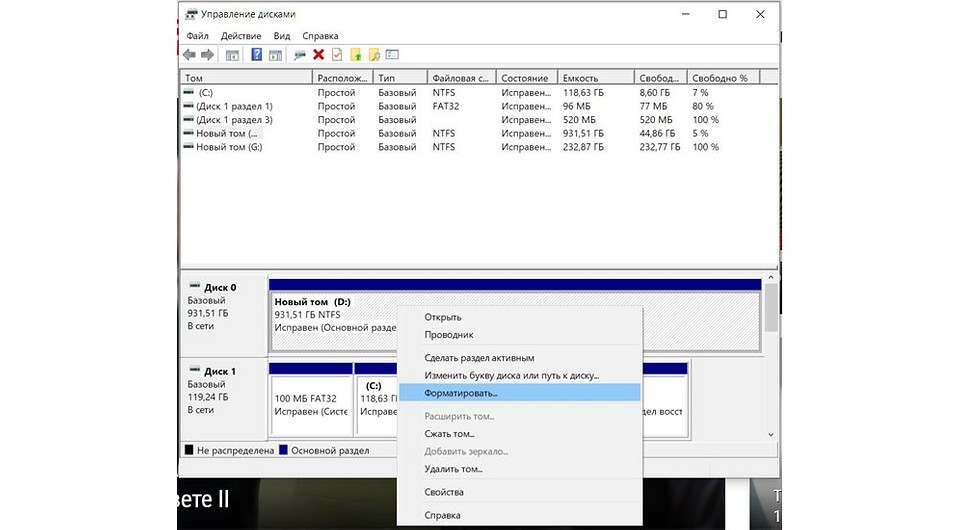Click the blue Основной раздел legend swatch

(x=283, y=450)
